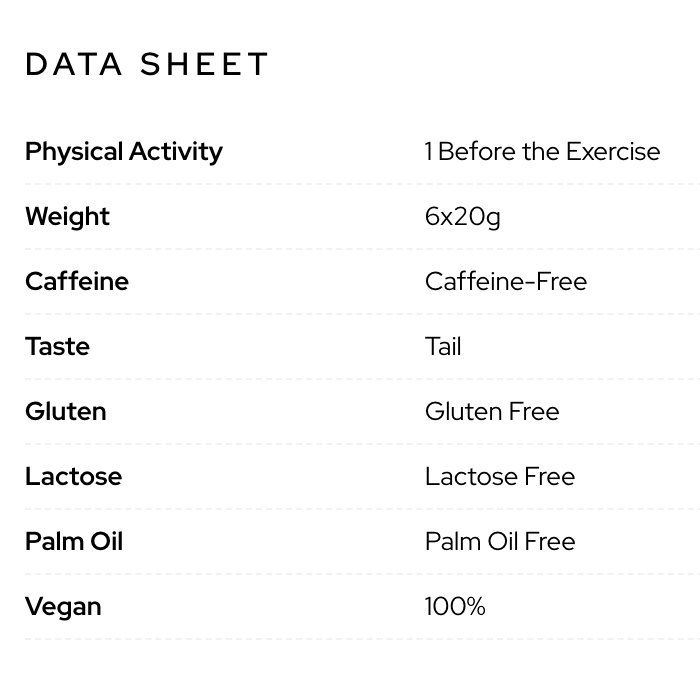Select the bold Palm Oil row label
700x700 pixels.
pyautogui.click(x=74, y=542)
